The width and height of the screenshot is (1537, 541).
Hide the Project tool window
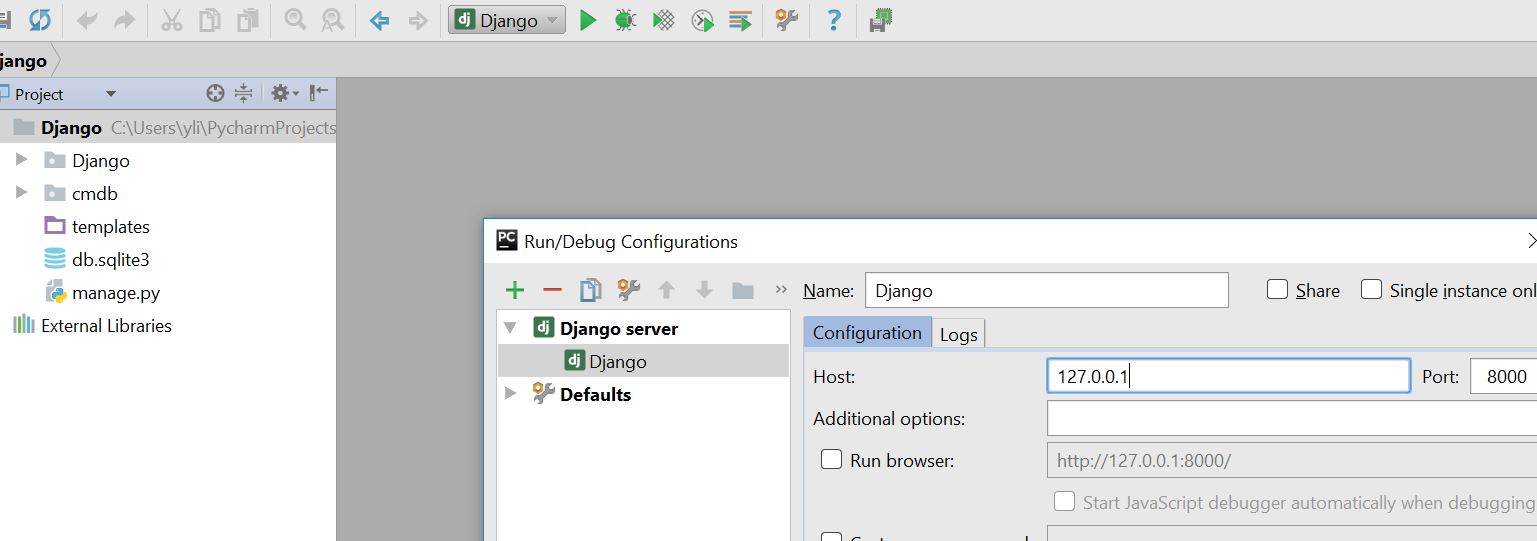click(319, 94)
